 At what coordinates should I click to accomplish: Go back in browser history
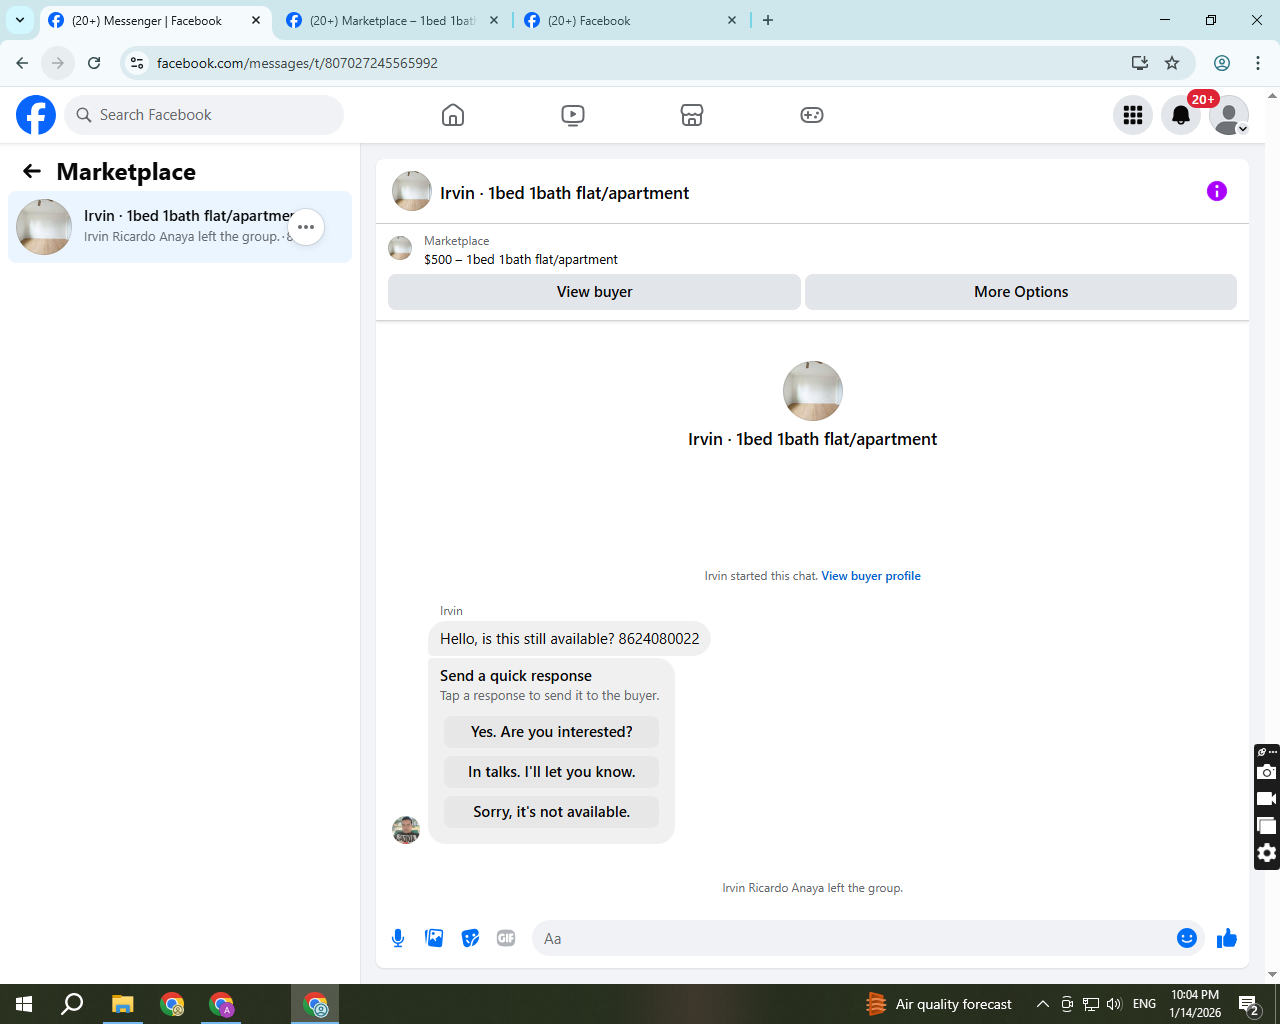click(22, 63)
